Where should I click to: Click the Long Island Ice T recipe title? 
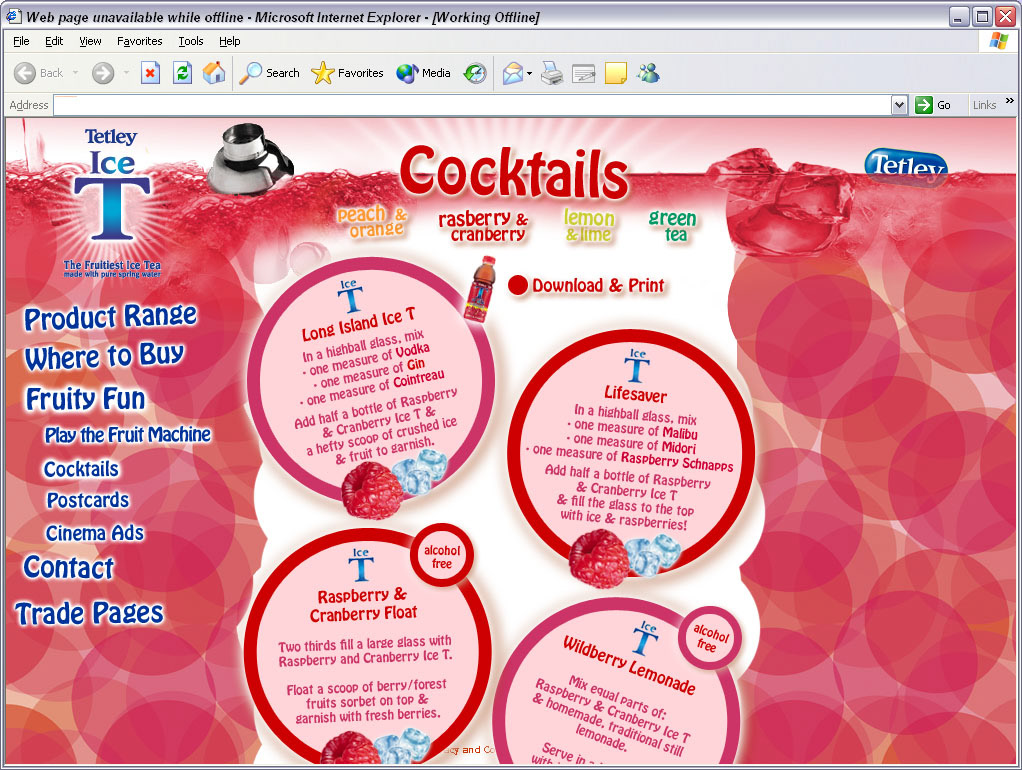pyautogui.click(x=358, y=324)
